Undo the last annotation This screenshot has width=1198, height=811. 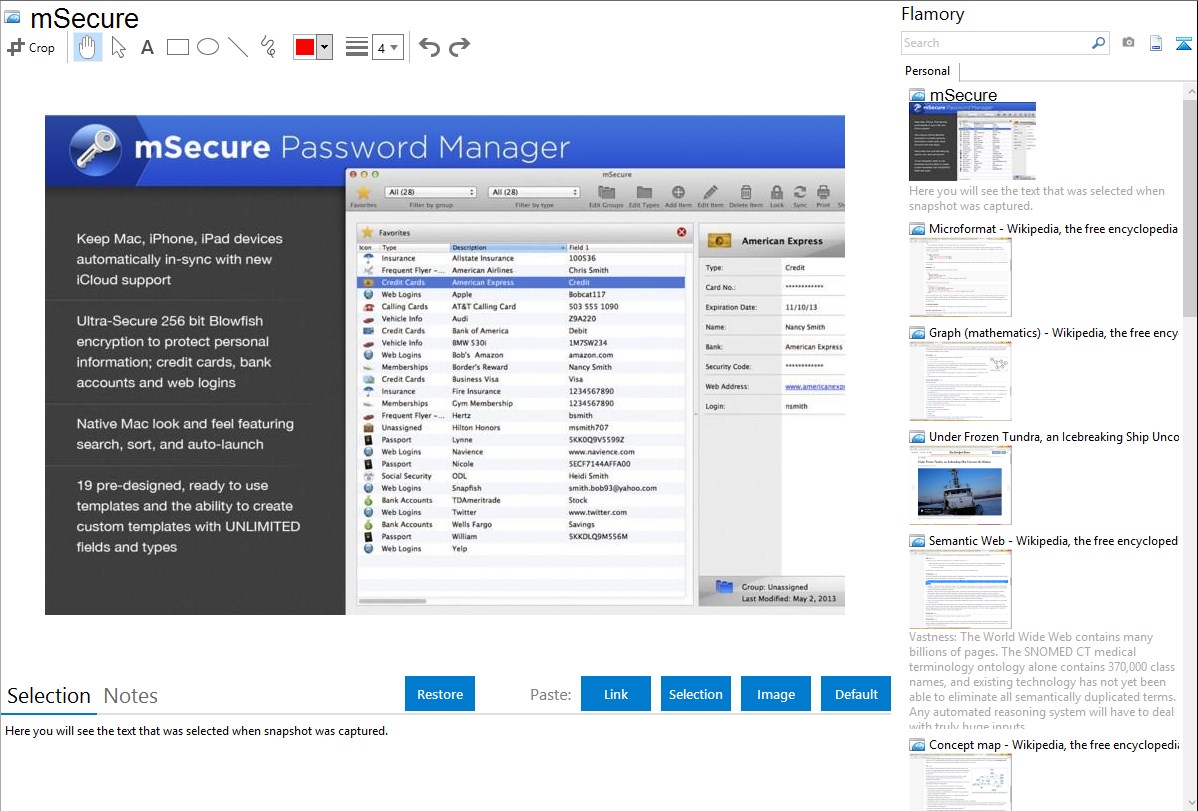click(x=429, y=47)
